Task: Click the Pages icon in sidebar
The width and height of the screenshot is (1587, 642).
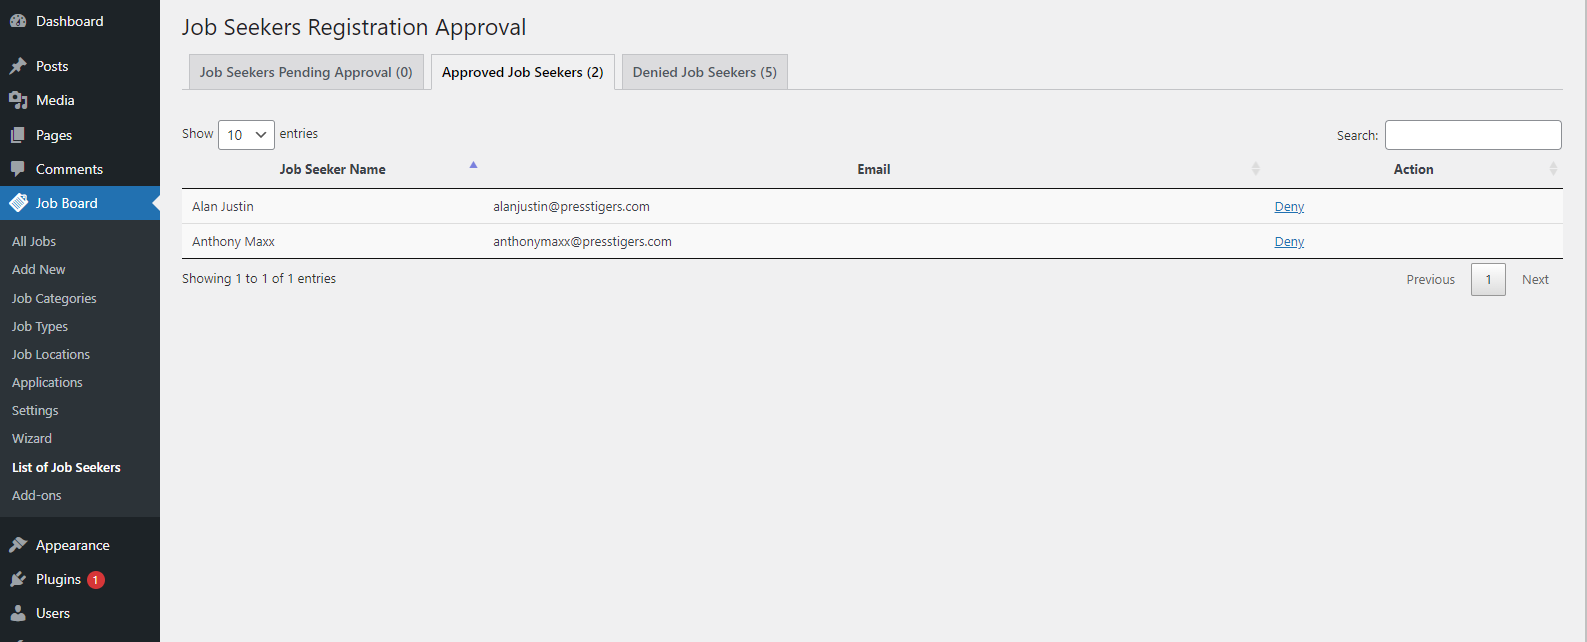Action: point(18,135)
